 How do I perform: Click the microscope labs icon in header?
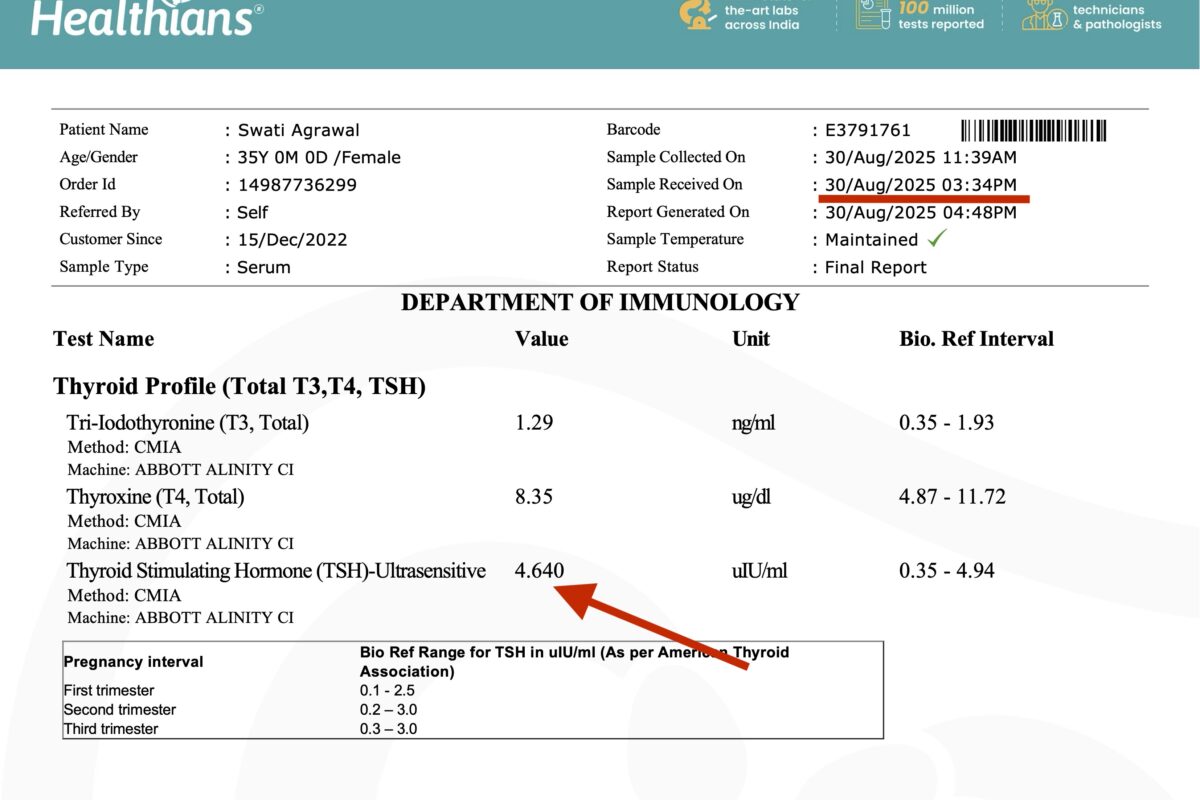pos(697,13)
